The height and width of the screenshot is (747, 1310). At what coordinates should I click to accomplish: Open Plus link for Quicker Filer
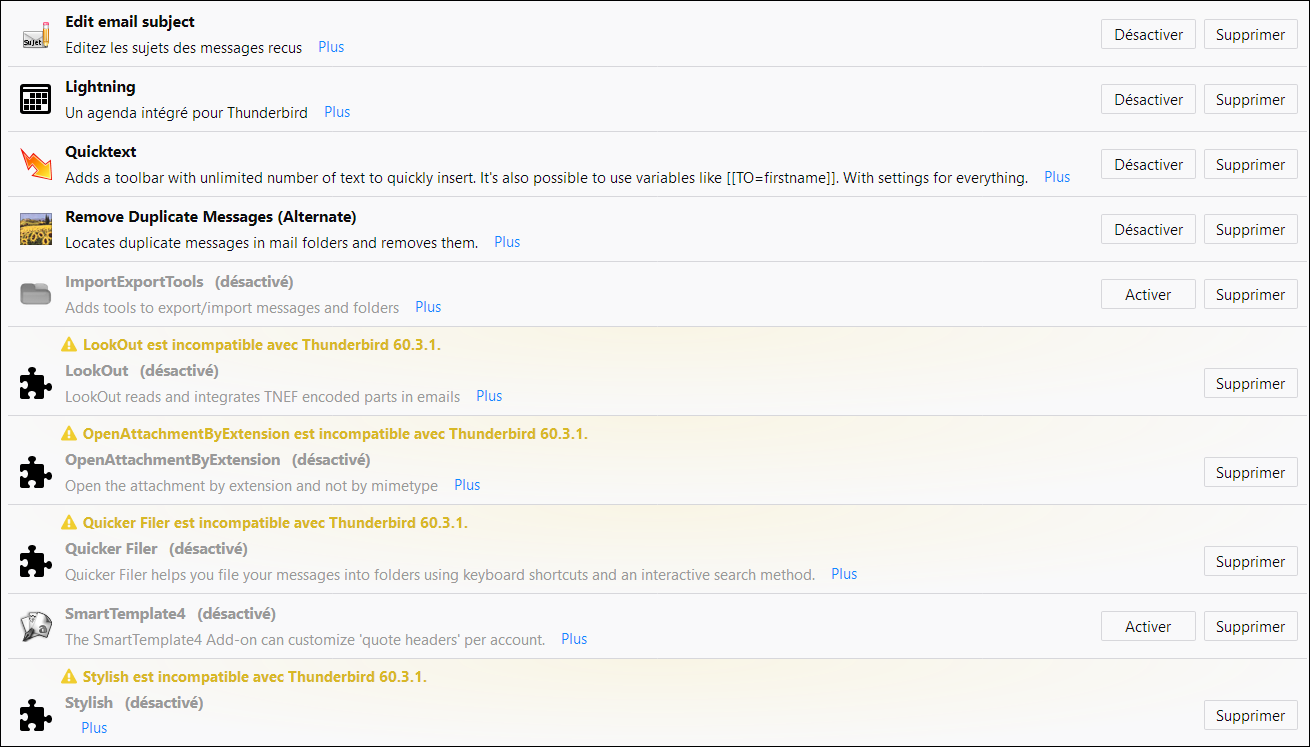click(844, 574)
